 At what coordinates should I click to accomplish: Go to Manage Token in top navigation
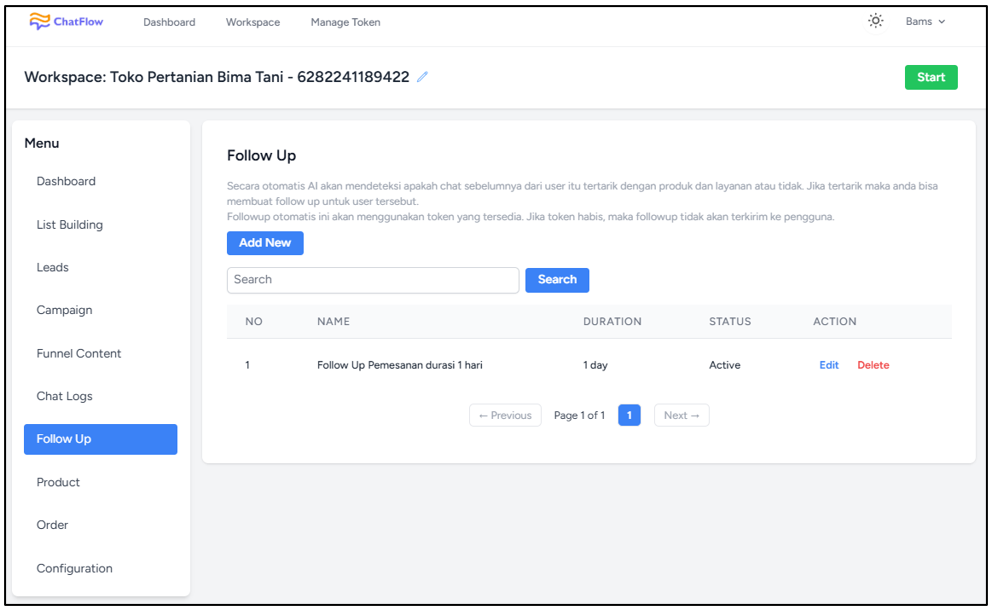(x=345, y=22)
